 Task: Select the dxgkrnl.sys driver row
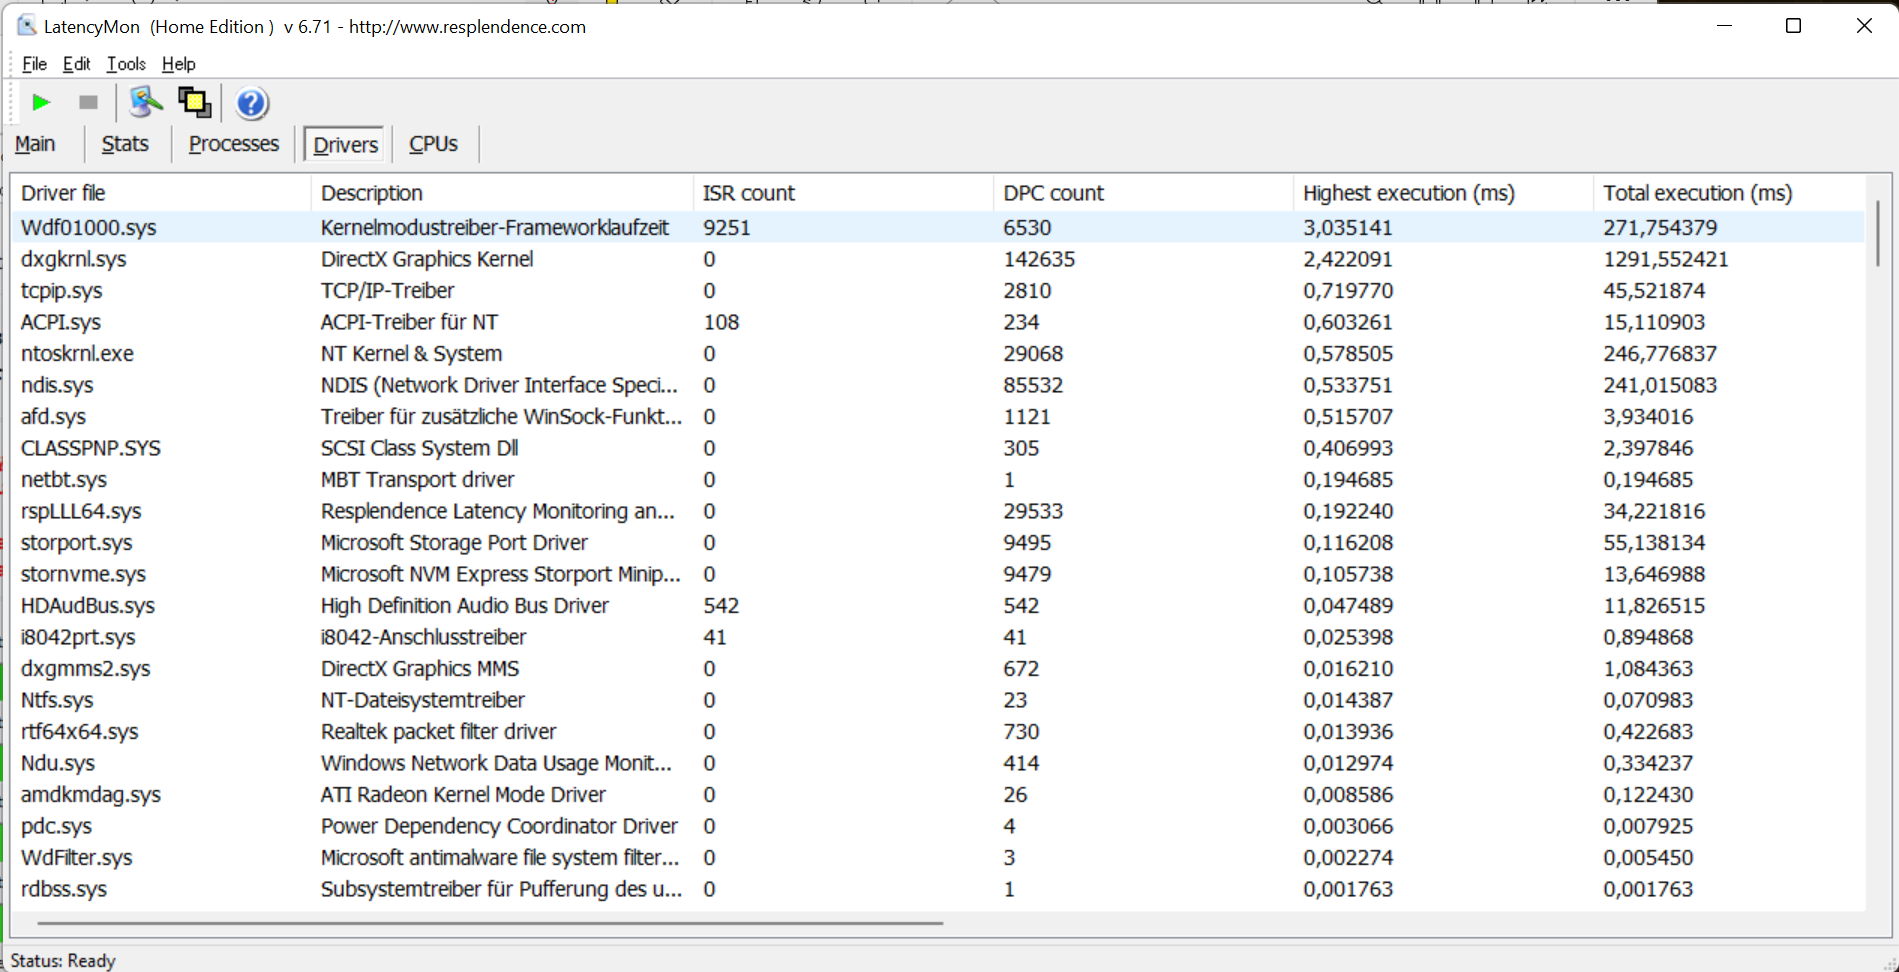coord(74,259)
